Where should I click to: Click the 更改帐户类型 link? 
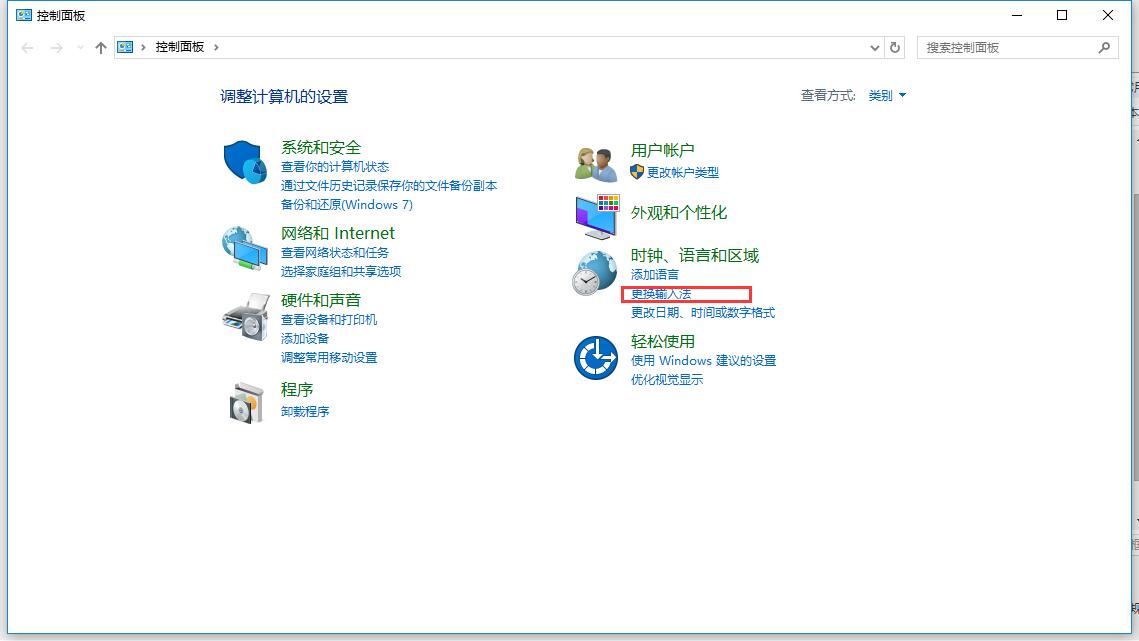tap(683, 172)
